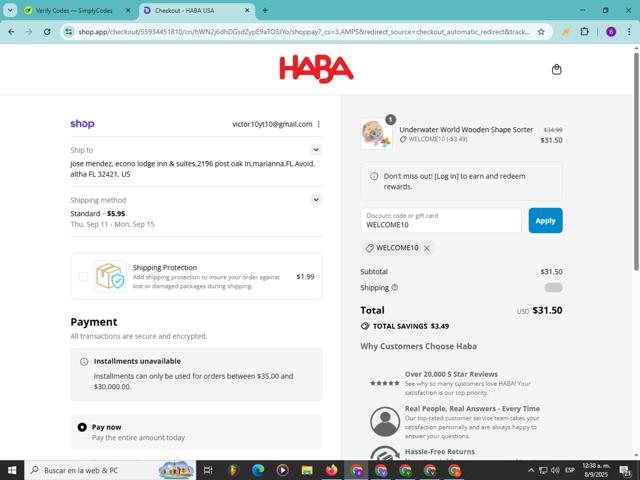Screen dimensions: 640x480
Task: View site information in address bar
Action: [69, 32]
